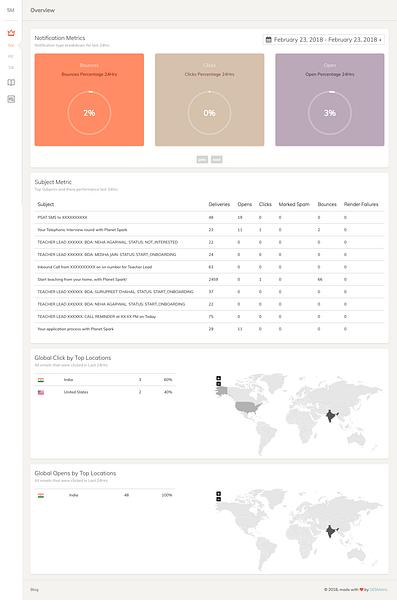Click United States on the click map

tap(248, 408)
